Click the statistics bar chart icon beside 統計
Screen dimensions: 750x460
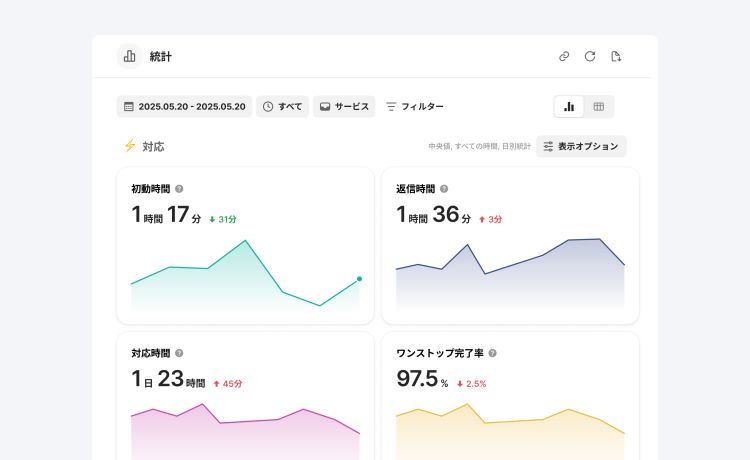pos(129,56)
